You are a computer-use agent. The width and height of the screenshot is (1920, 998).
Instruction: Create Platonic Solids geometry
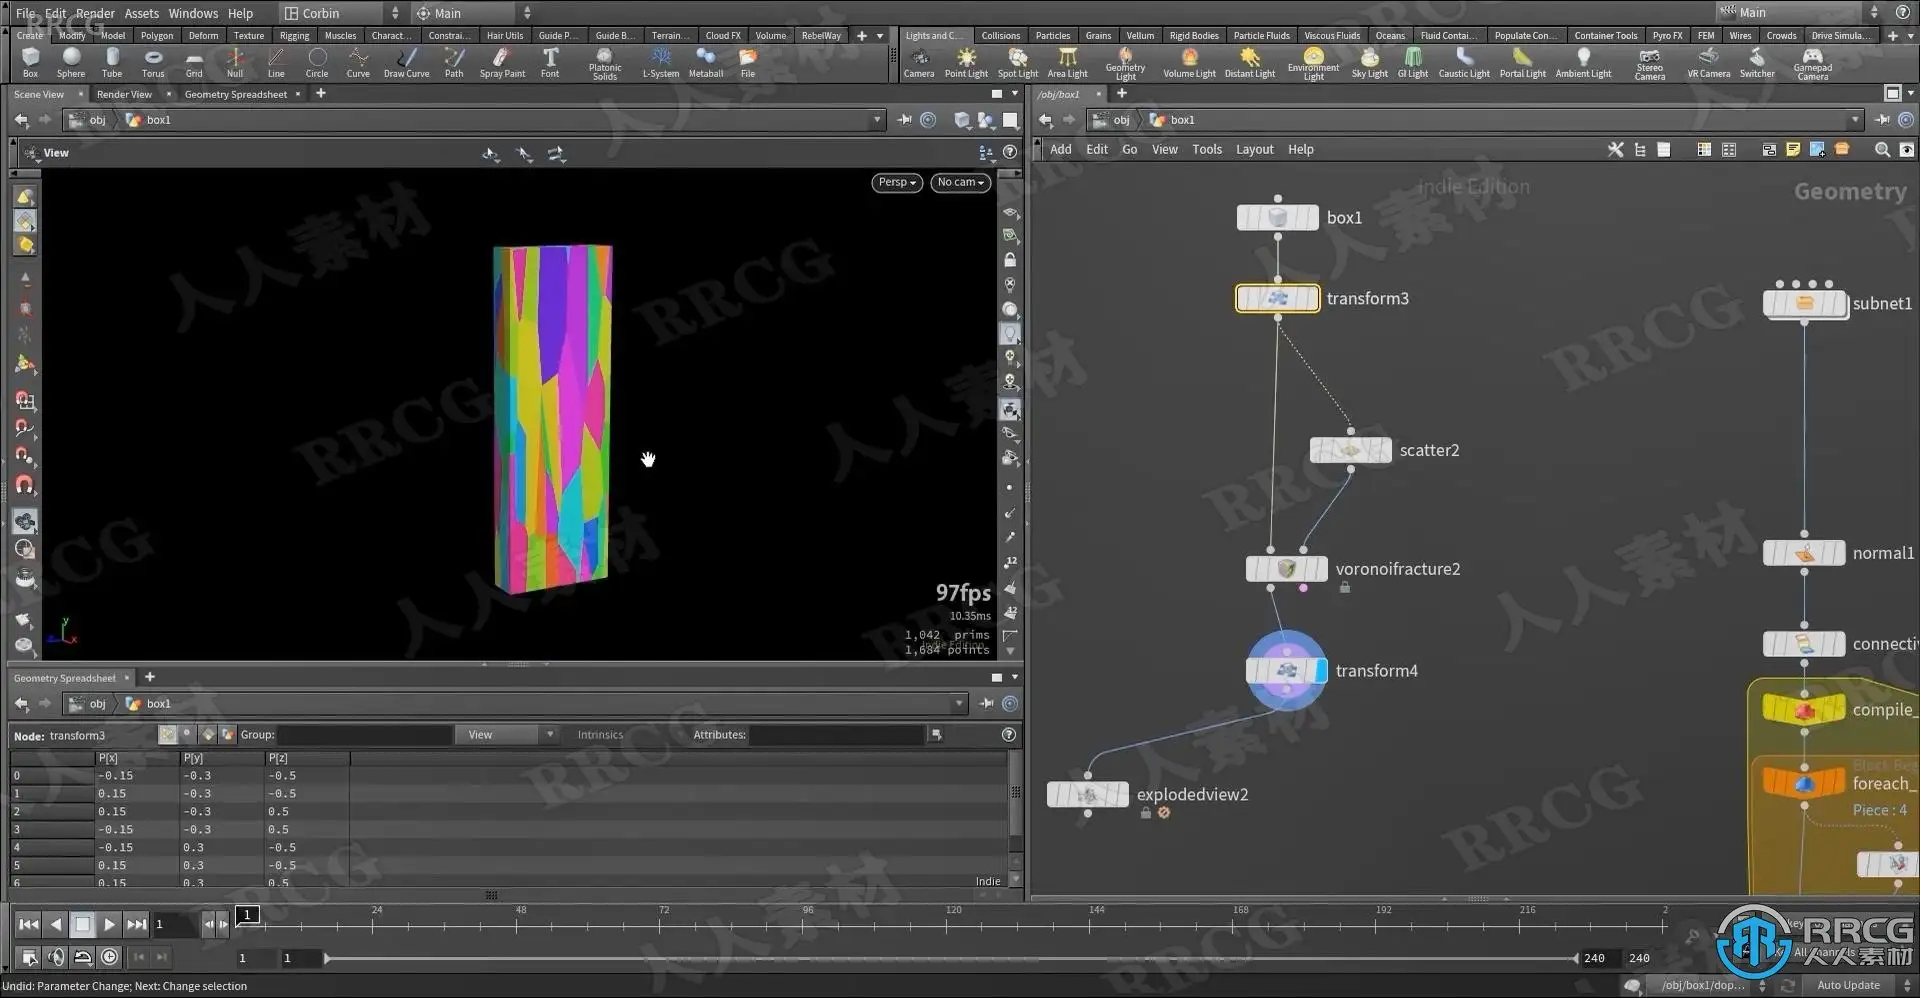tap(605, 64)
